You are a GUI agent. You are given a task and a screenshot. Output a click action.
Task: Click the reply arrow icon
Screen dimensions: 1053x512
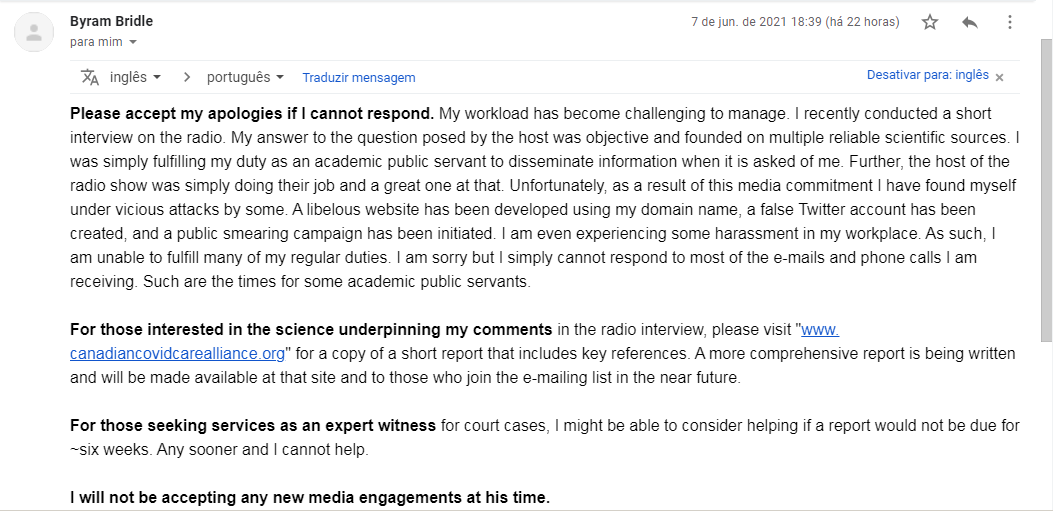tap(969, 22)
